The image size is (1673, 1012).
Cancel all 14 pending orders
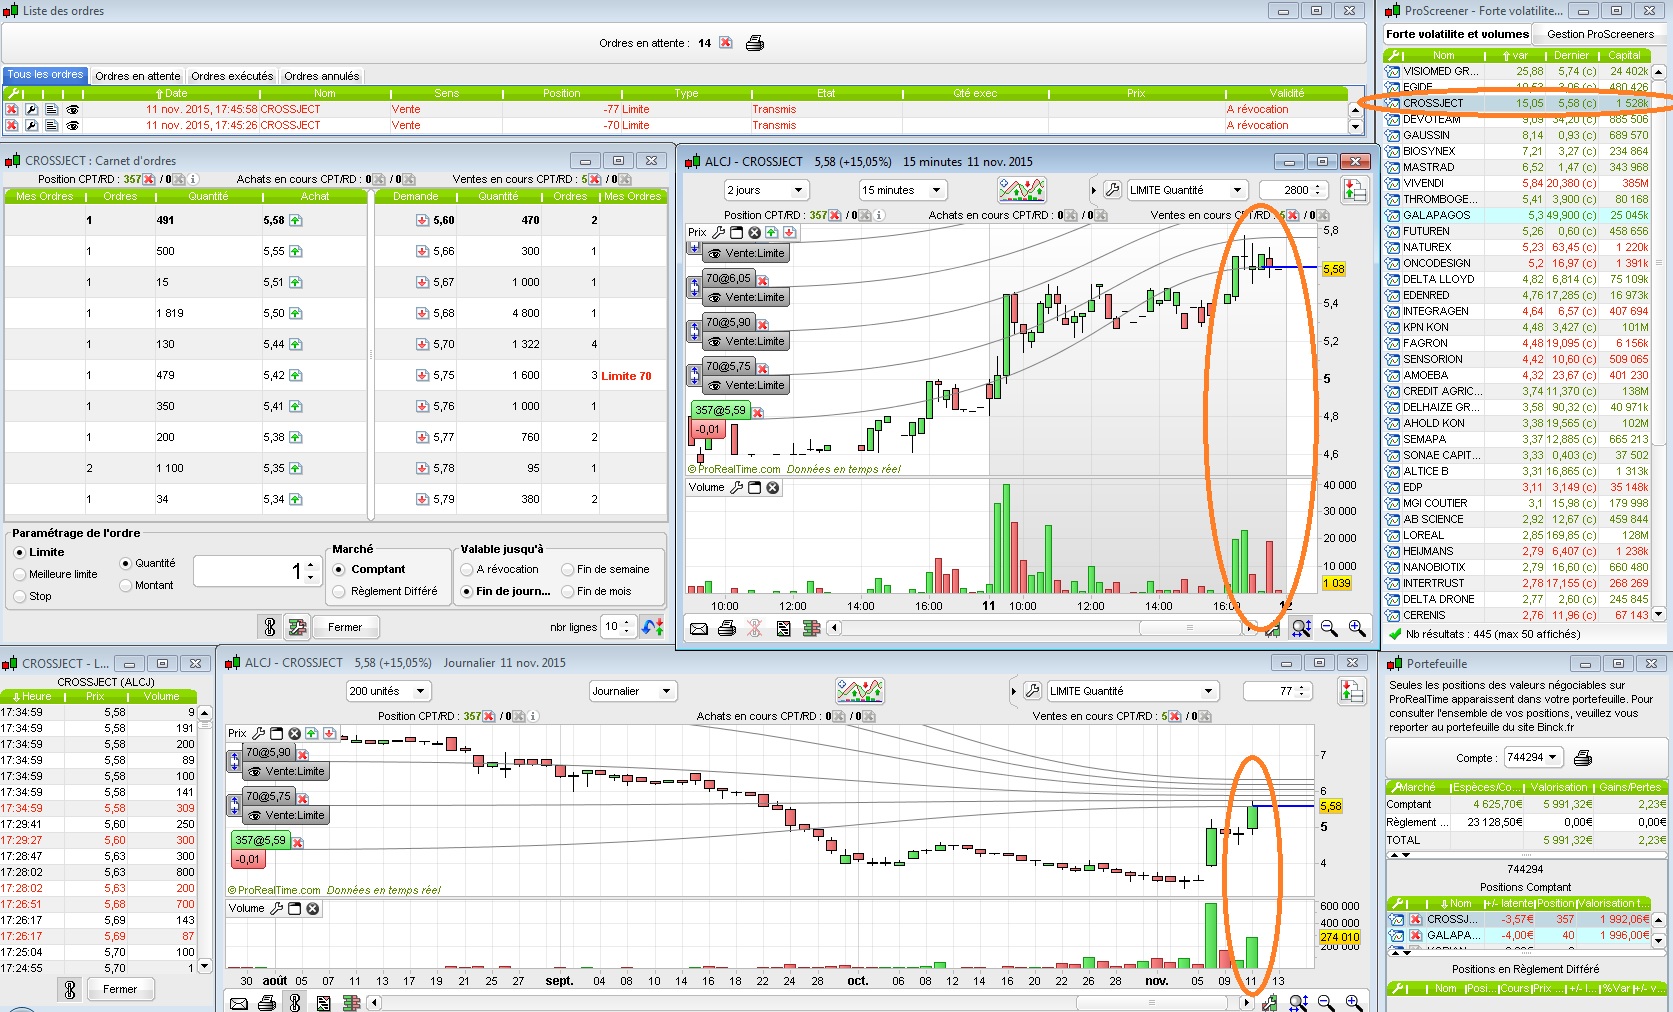(x=726, y=43)
